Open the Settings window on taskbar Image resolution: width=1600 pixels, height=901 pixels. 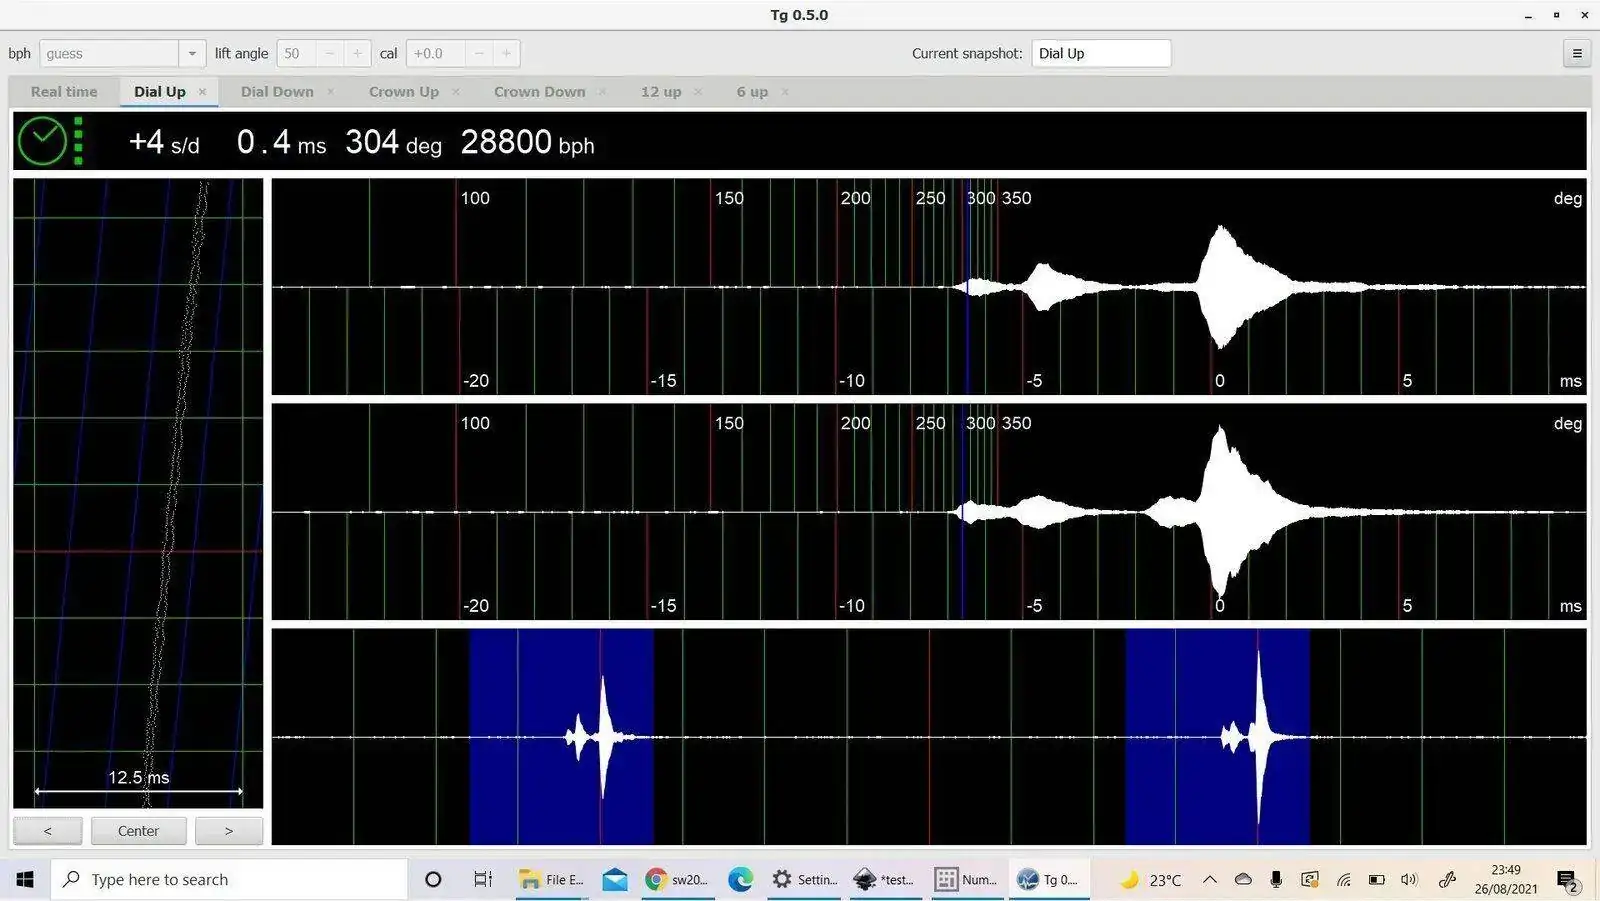pos(804,879)
